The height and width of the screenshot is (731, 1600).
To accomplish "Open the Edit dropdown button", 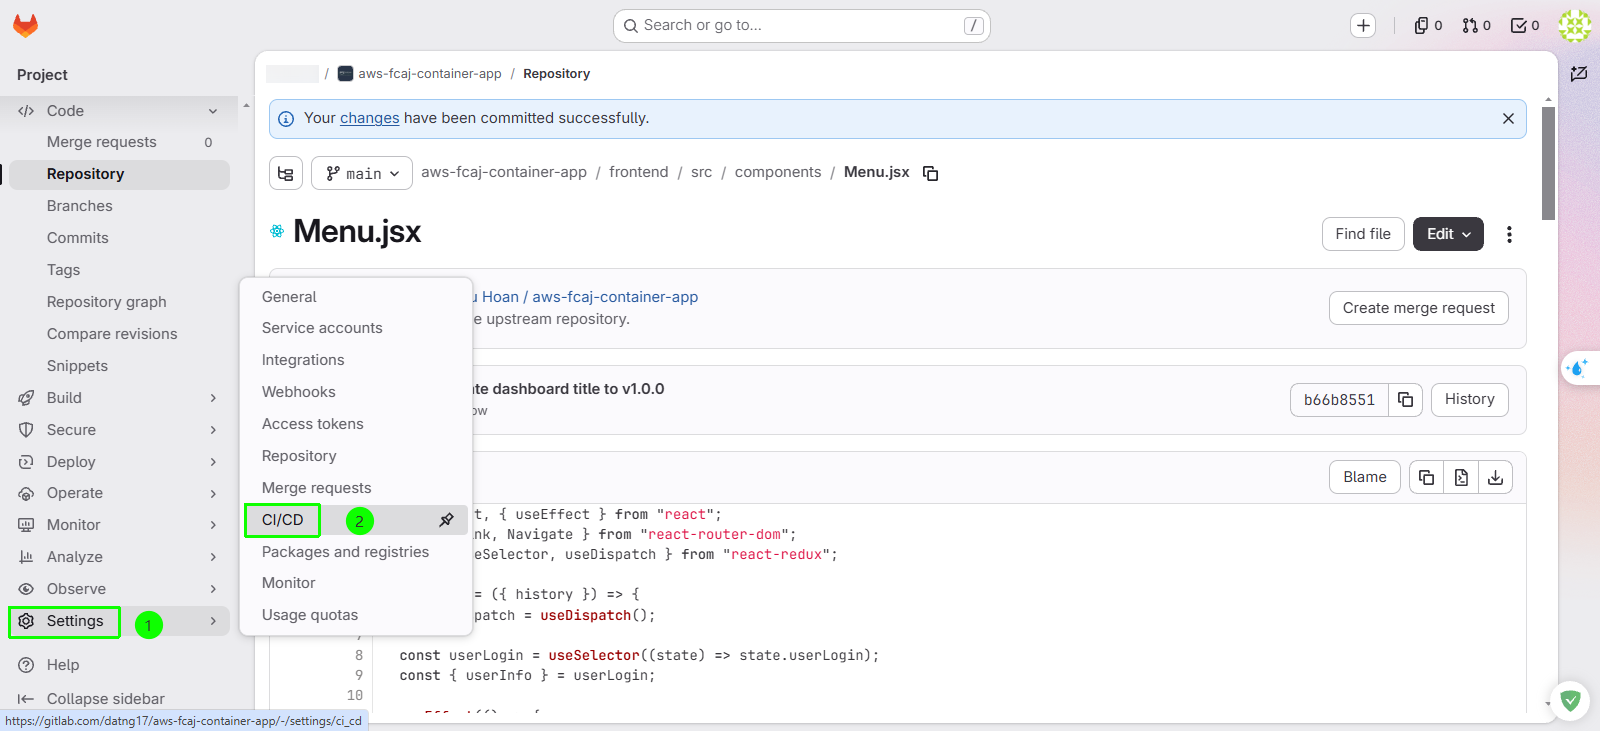I will [1448, 234].
